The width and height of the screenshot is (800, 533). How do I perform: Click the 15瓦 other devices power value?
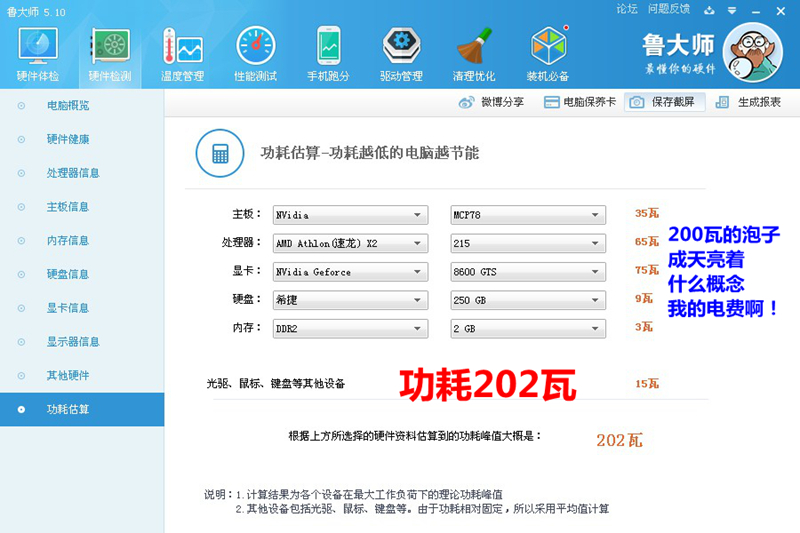(647, 384)
